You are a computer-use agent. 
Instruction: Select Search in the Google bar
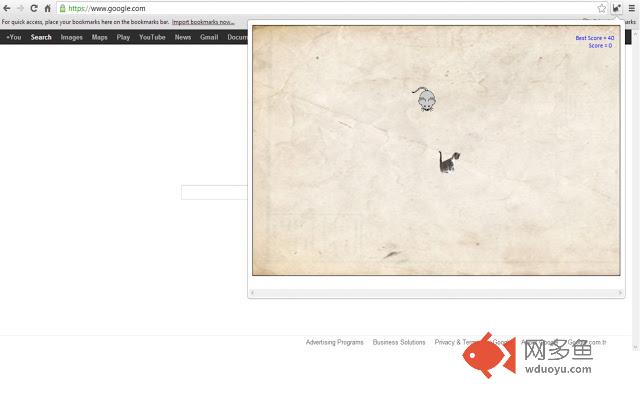pos(41,37)
